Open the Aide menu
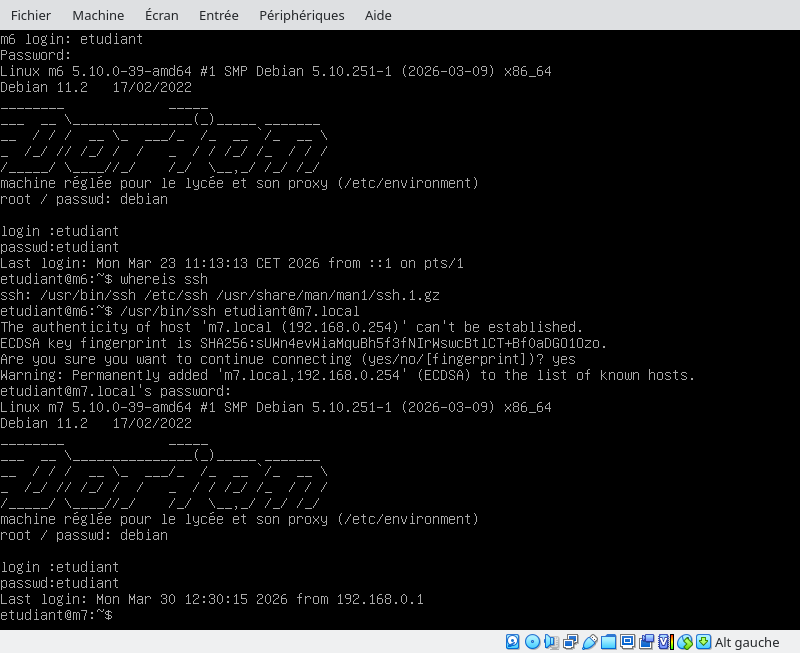The width and height of the screenshot is (800, 653). tap(376, 15)
